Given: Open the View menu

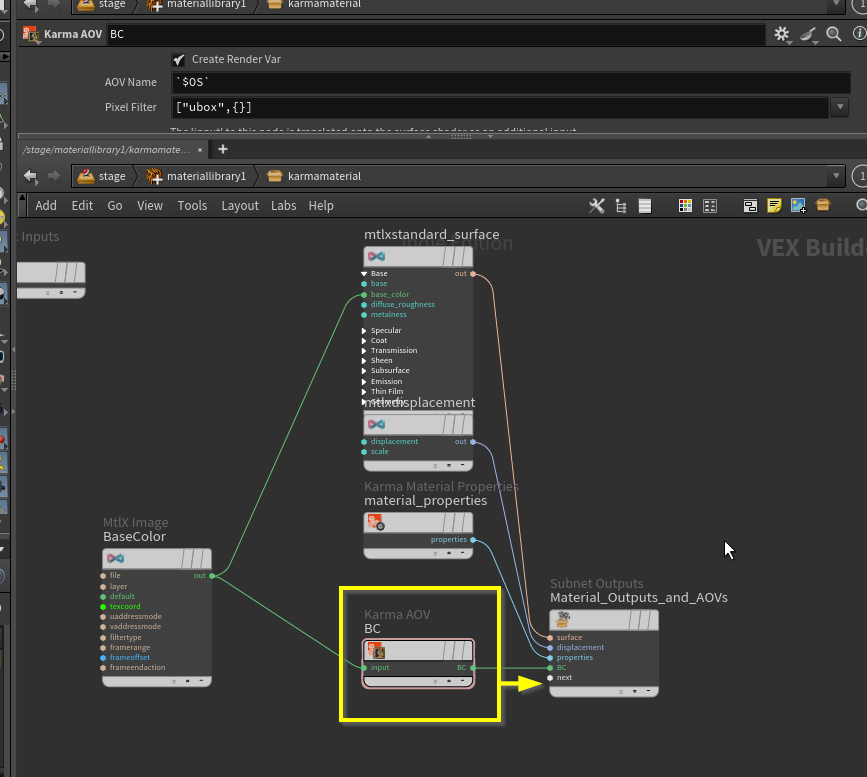Looking at the screenshot, I should pyautogui.click(x=150, y=206).
